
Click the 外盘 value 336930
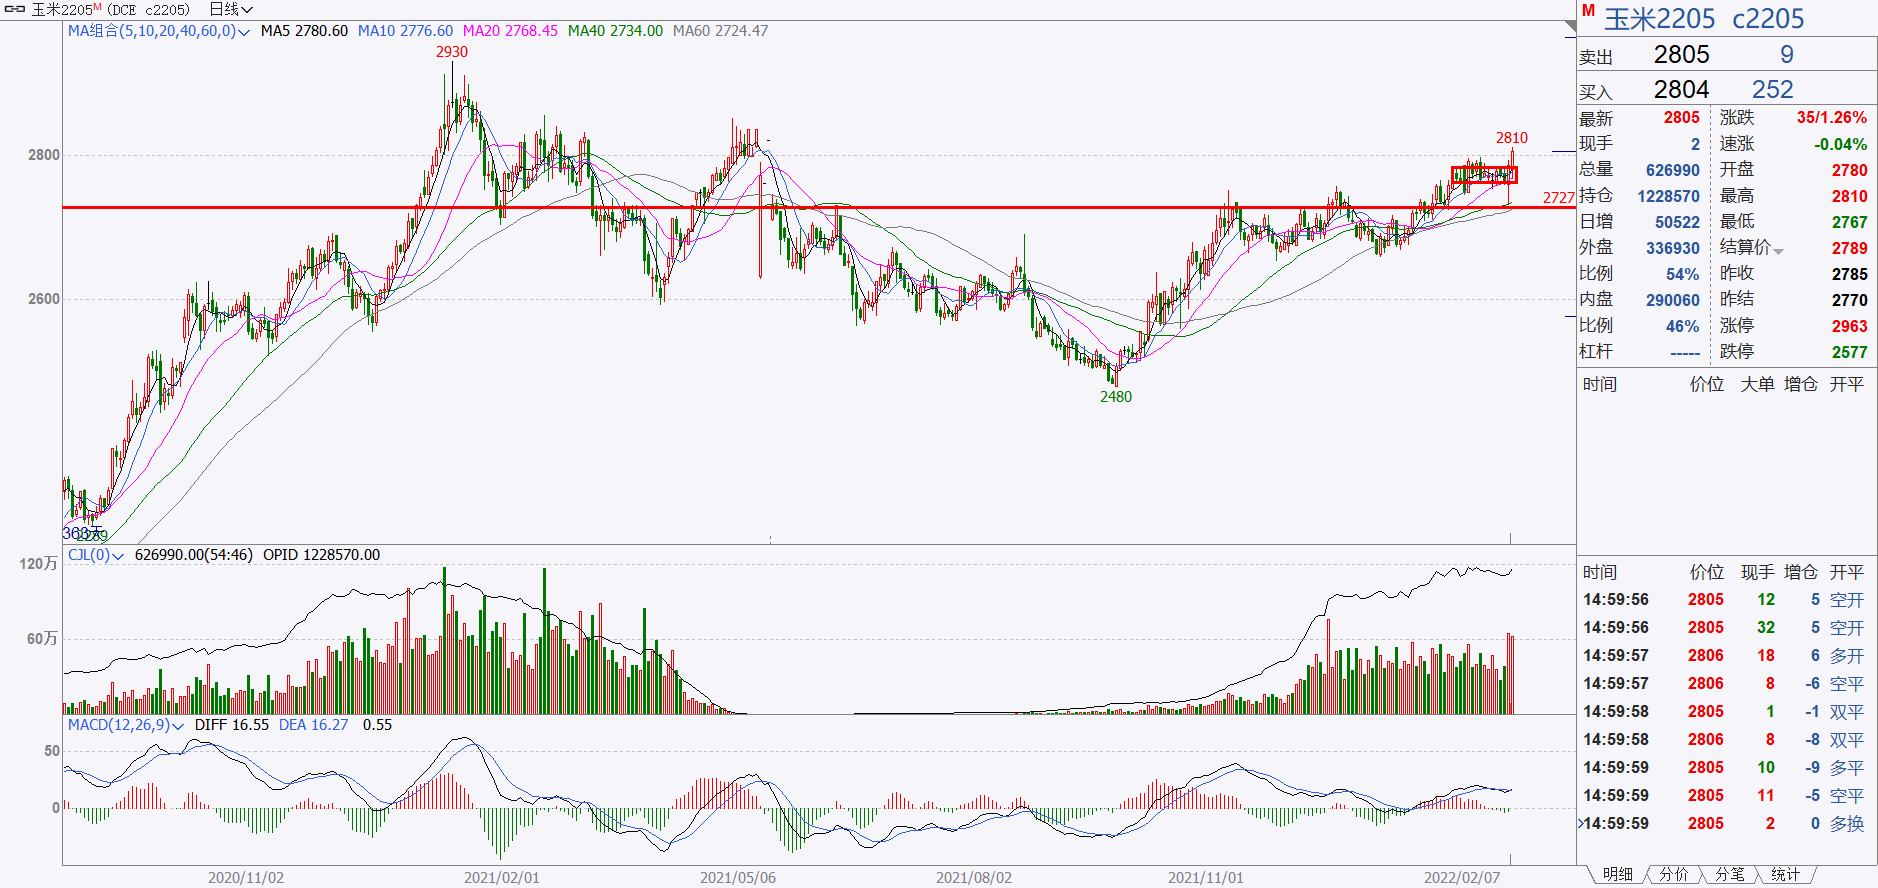pos(1672,248)
